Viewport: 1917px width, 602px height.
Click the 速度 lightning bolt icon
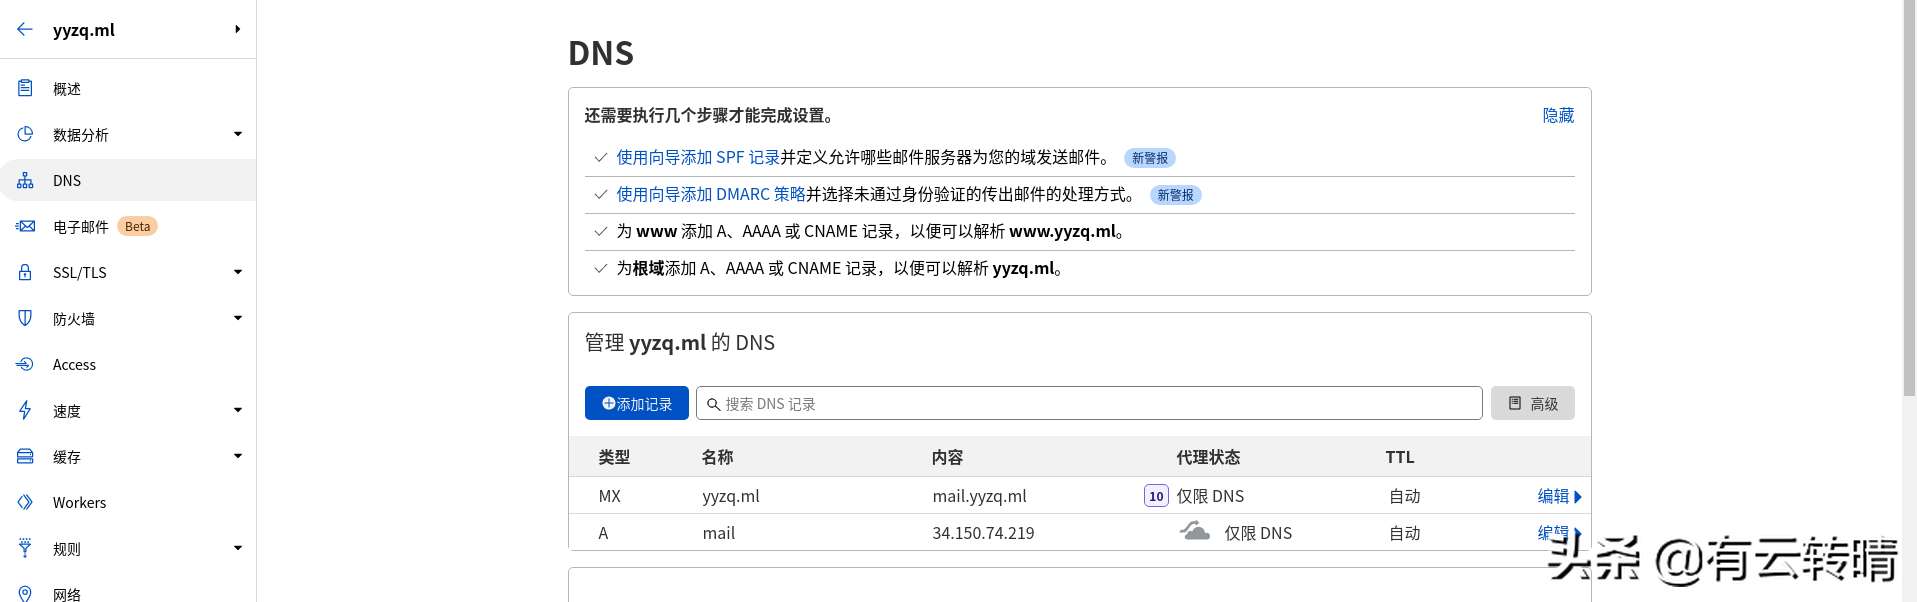point(25,410)
